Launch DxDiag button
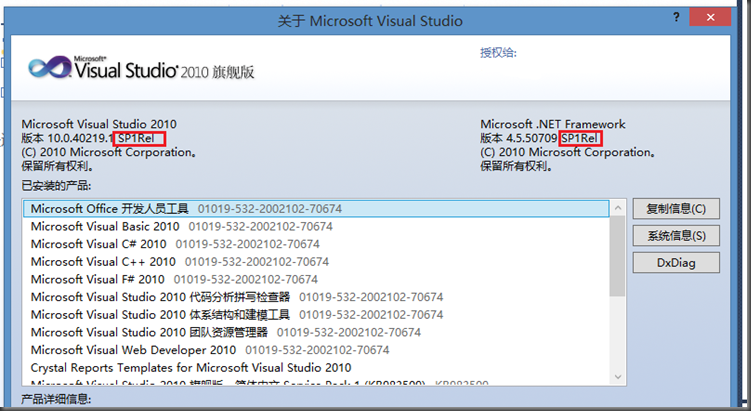Image resolution: width=751 pixels, height=411 pixels. 676,263
